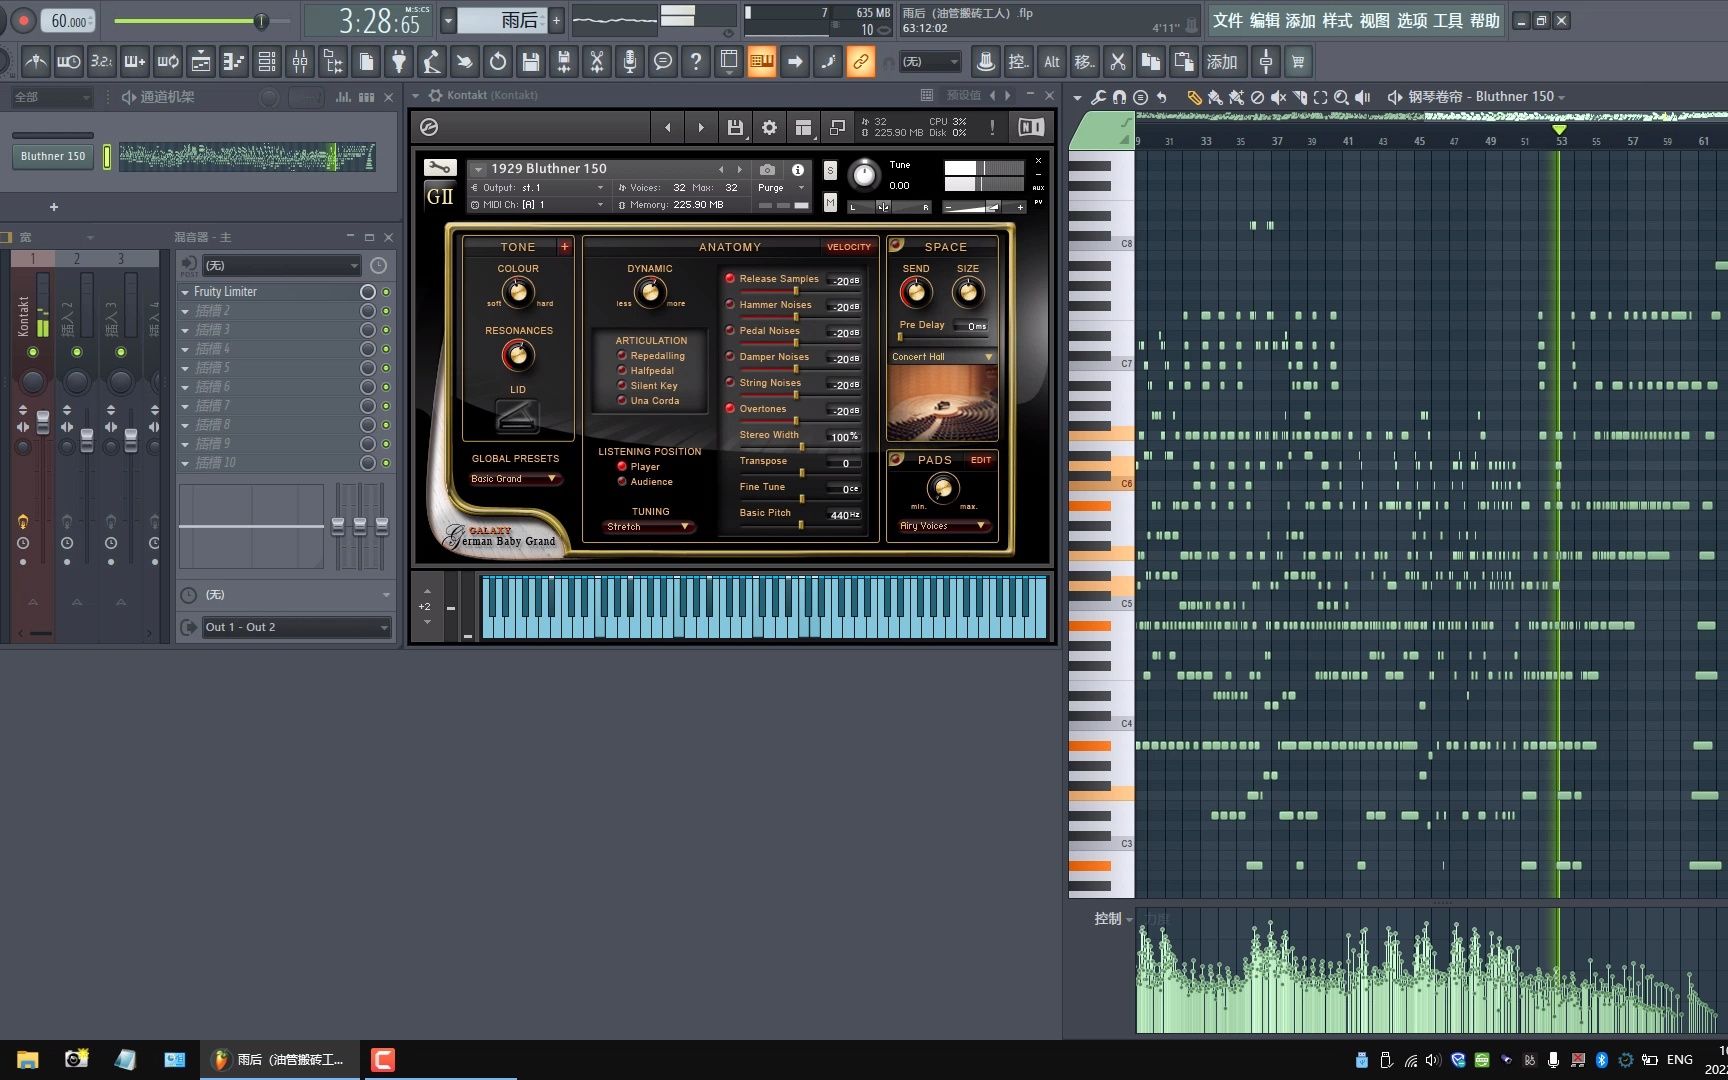The height and width of the screenshot is (1080, 1728).
Task: Open the 样式 menu
Action: click(1337, 21)
